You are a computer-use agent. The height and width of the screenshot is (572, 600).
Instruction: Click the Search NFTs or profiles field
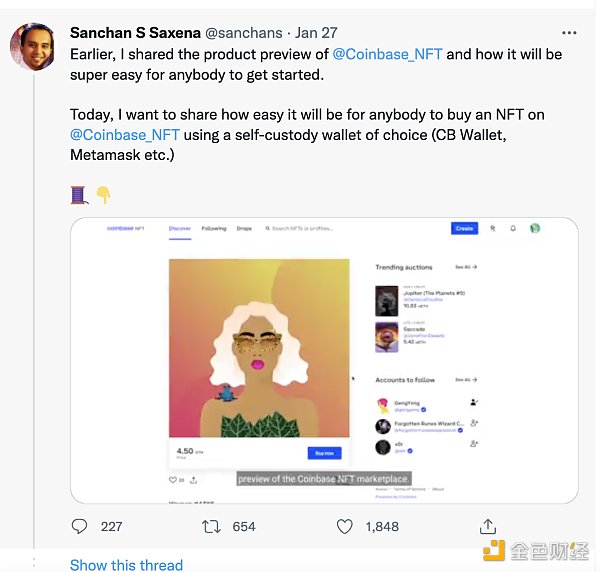320,229
